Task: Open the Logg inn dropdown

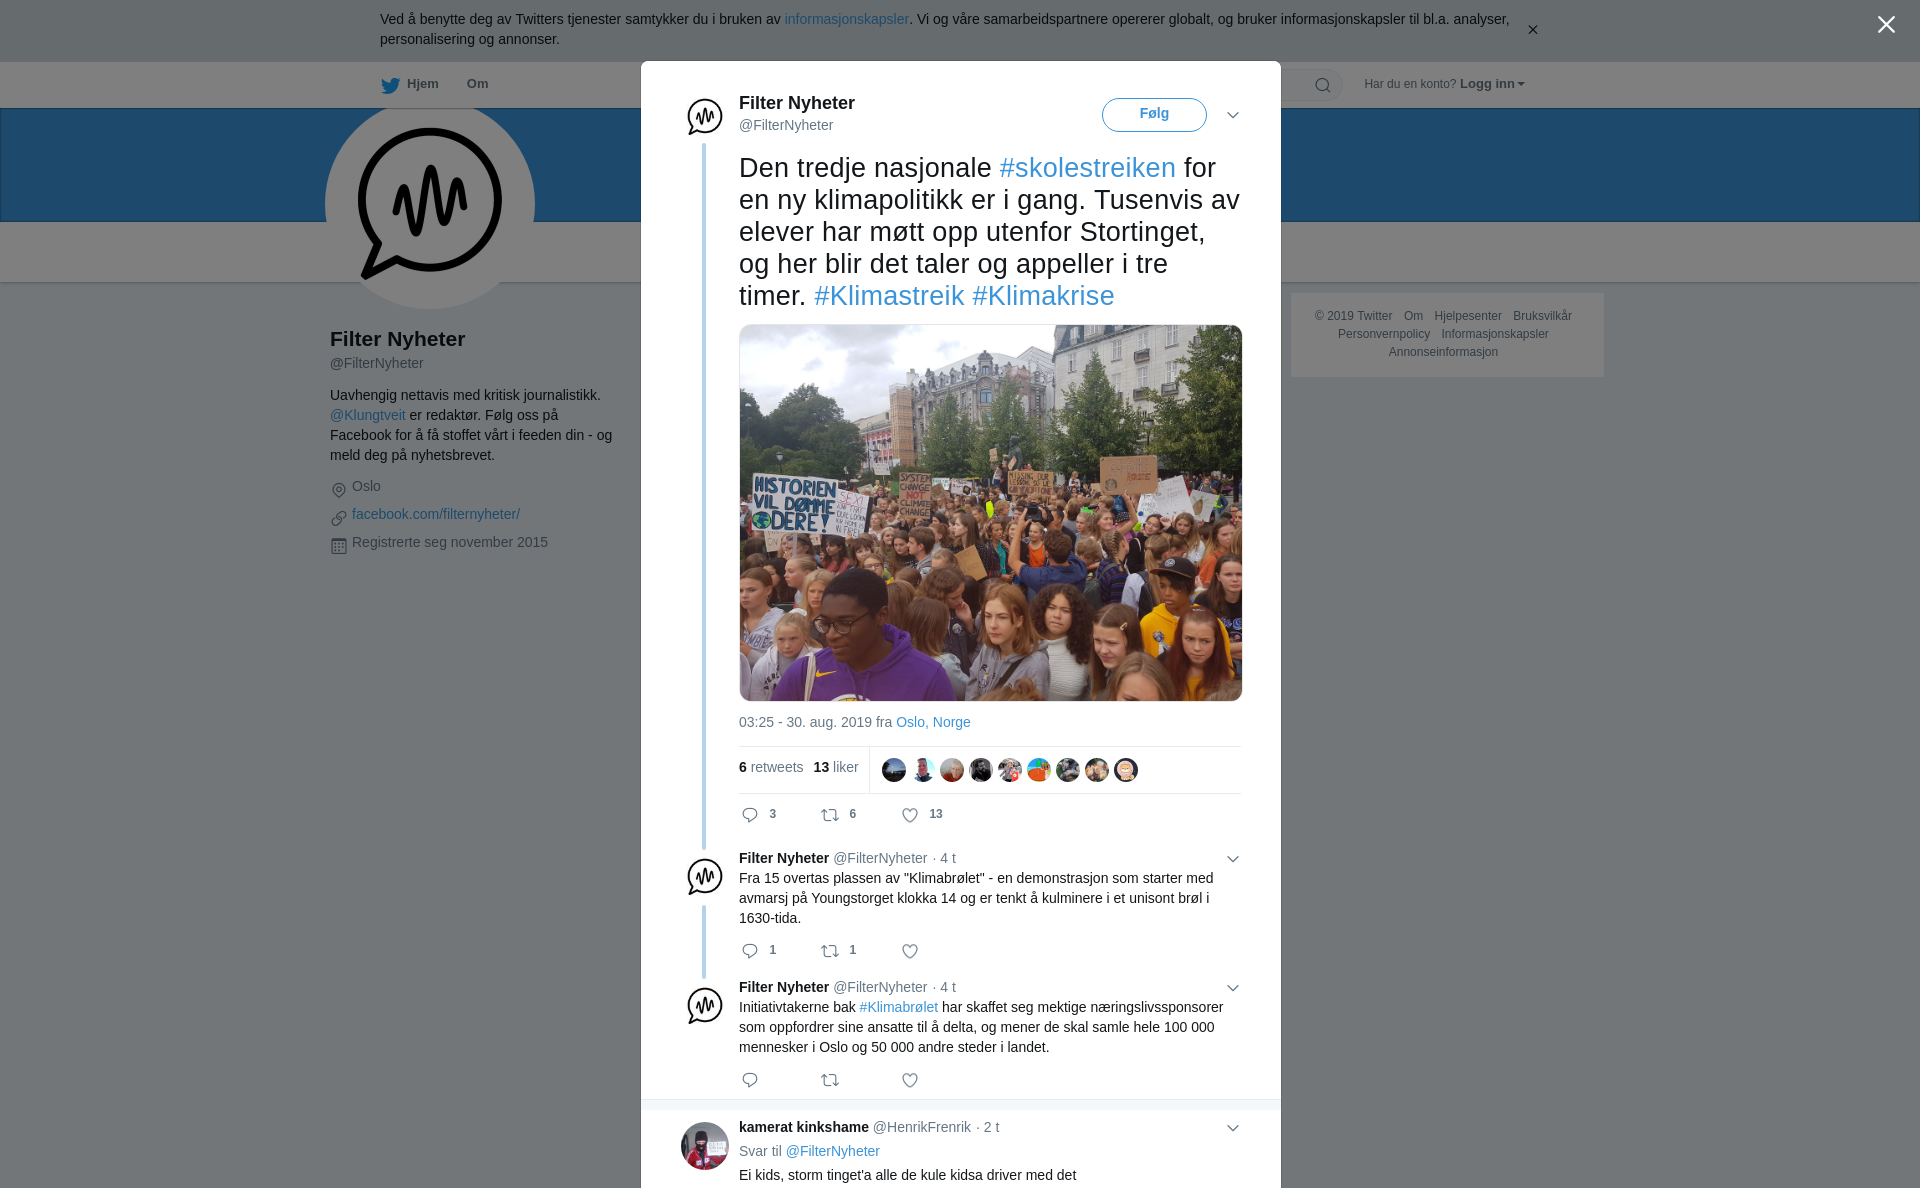Action: coord(1492,84)
